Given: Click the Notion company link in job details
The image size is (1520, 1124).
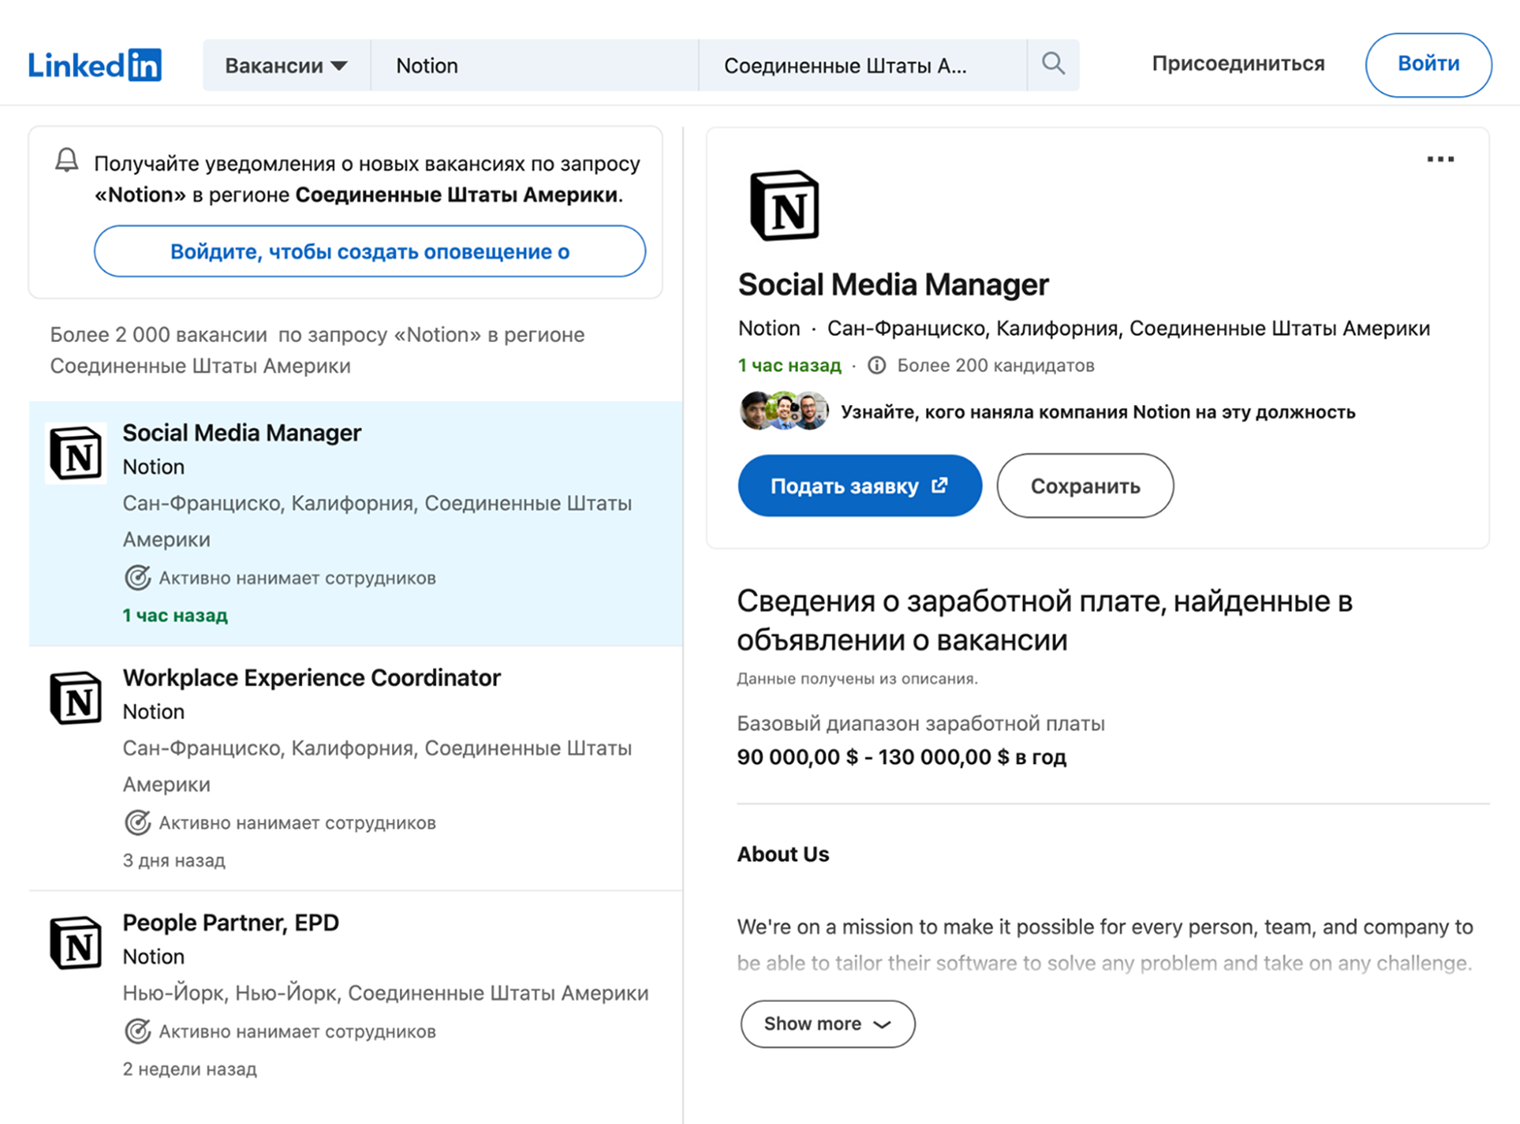Looking at the screenshot, I should pos(769,328).
